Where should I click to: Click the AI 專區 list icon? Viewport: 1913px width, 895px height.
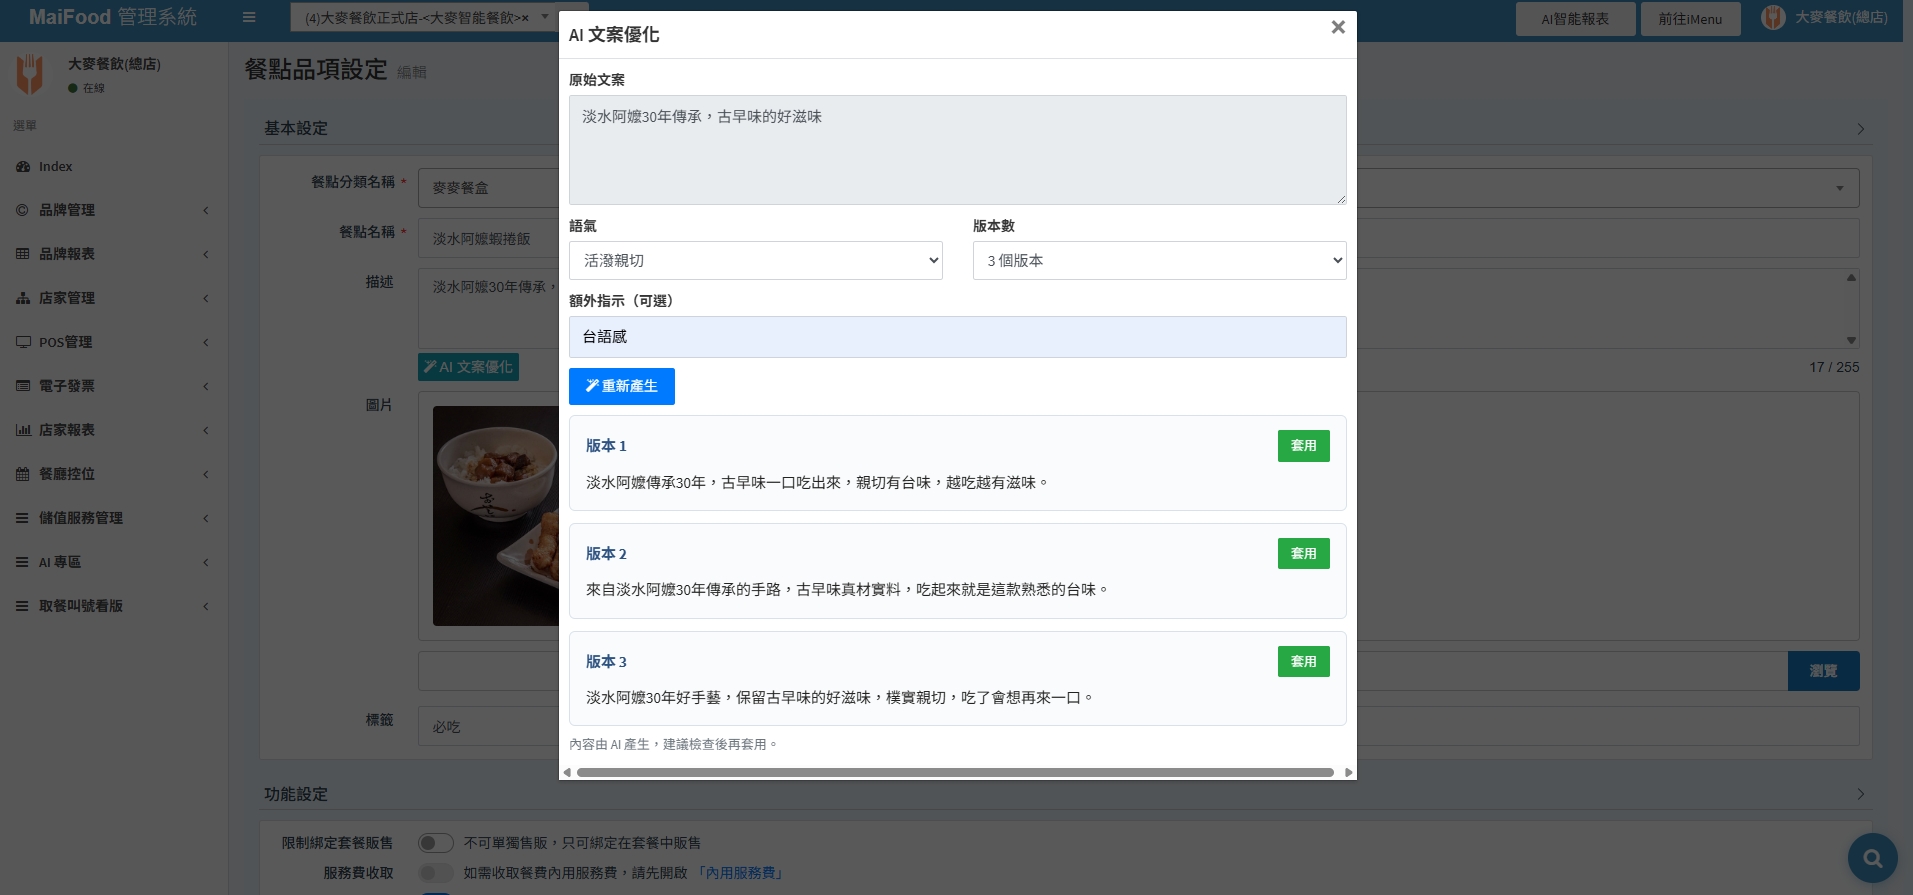(x=22, y=562)
